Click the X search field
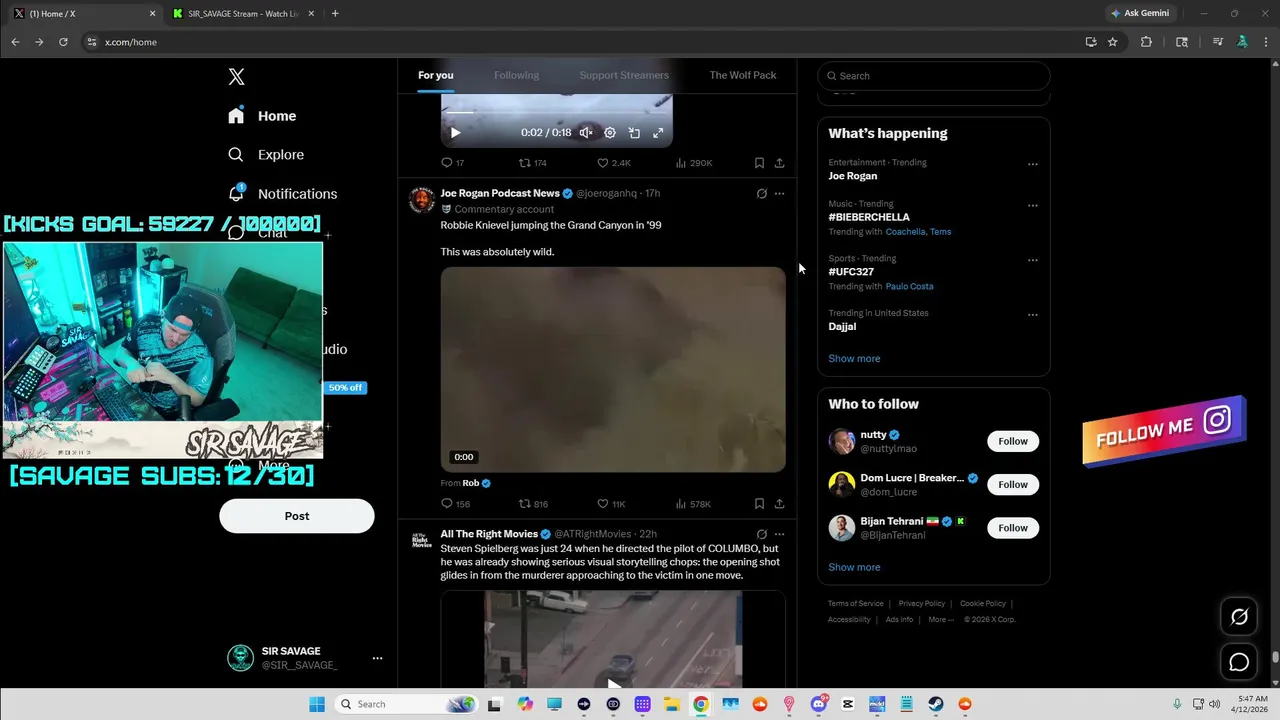This screenshot has height=720, width=1280. tap(934, 76)
